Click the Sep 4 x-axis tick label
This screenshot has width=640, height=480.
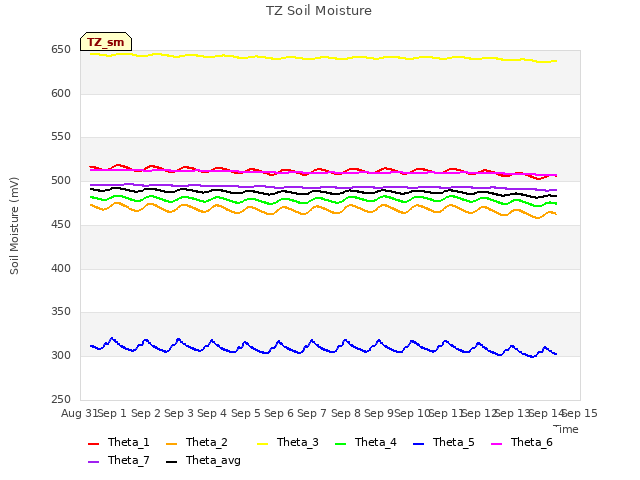point(212,413)
